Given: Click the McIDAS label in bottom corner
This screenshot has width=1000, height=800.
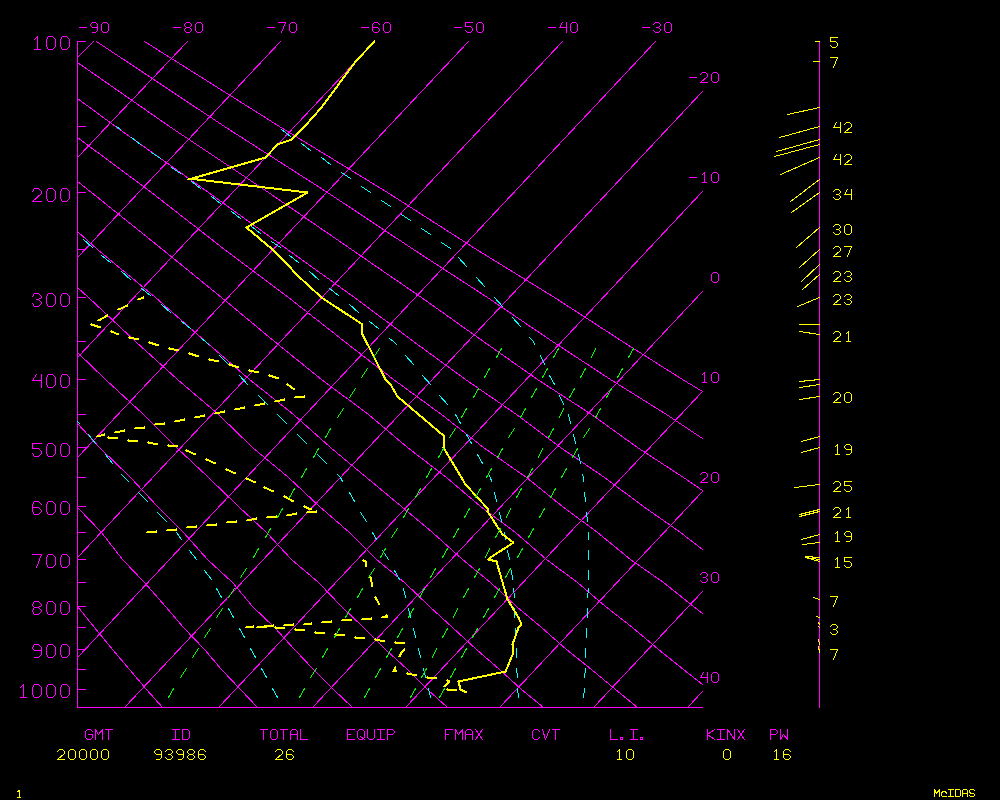Looking at the screenshot, I should click(954, 792).
